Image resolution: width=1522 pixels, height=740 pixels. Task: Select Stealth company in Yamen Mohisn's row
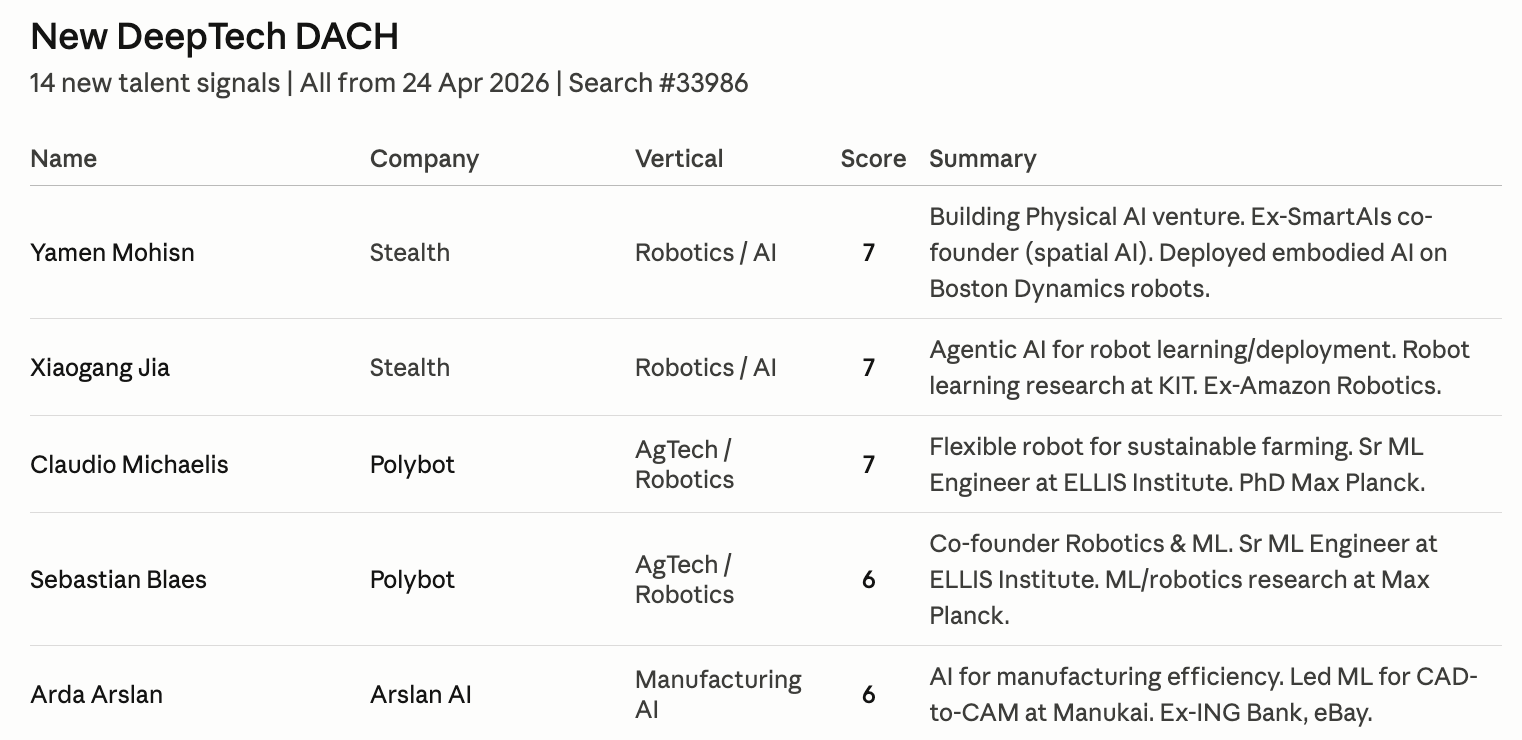pos(409,253)
